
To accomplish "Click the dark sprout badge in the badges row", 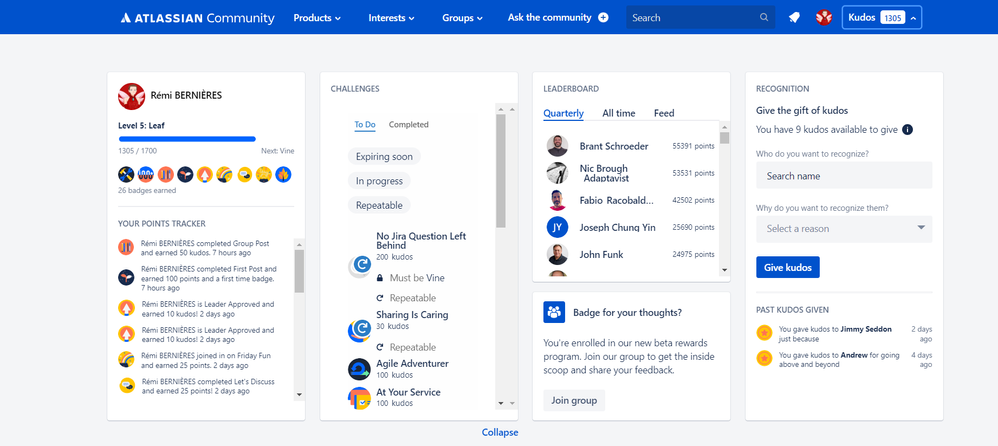I will point(185,174).
